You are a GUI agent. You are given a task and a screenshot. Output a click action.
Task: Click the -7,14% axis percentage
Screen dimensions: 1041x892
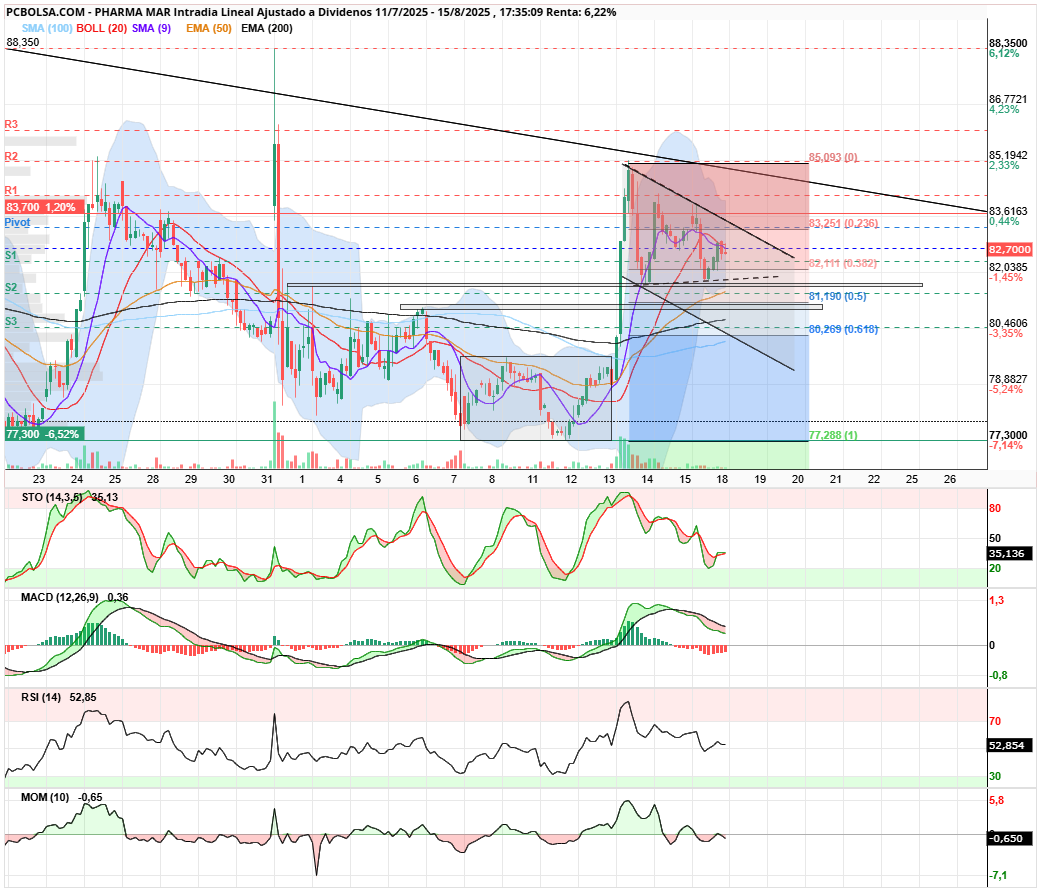pos(1006,445)
